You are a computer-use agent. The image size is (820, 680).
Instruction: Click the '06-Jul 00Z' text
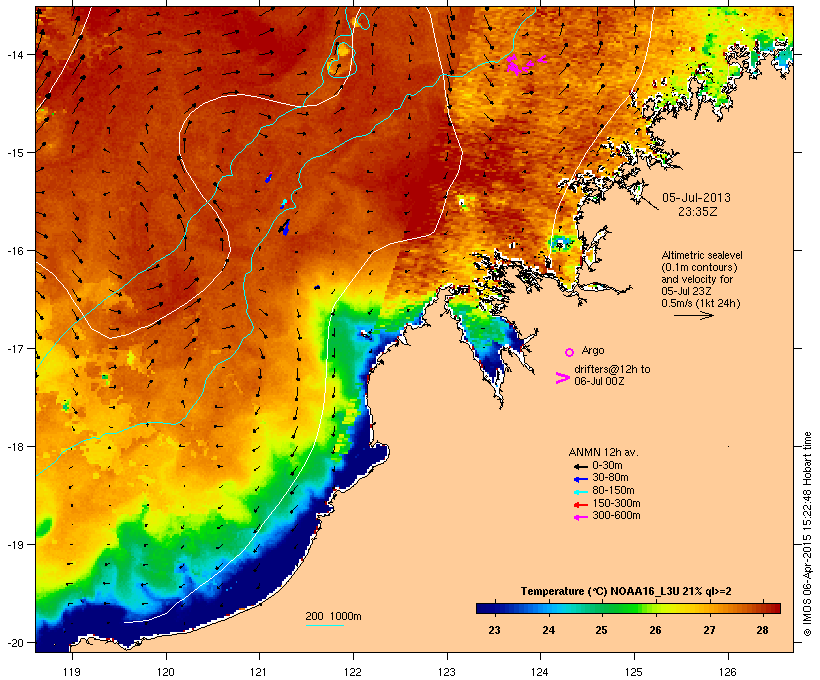click(599, 381)
